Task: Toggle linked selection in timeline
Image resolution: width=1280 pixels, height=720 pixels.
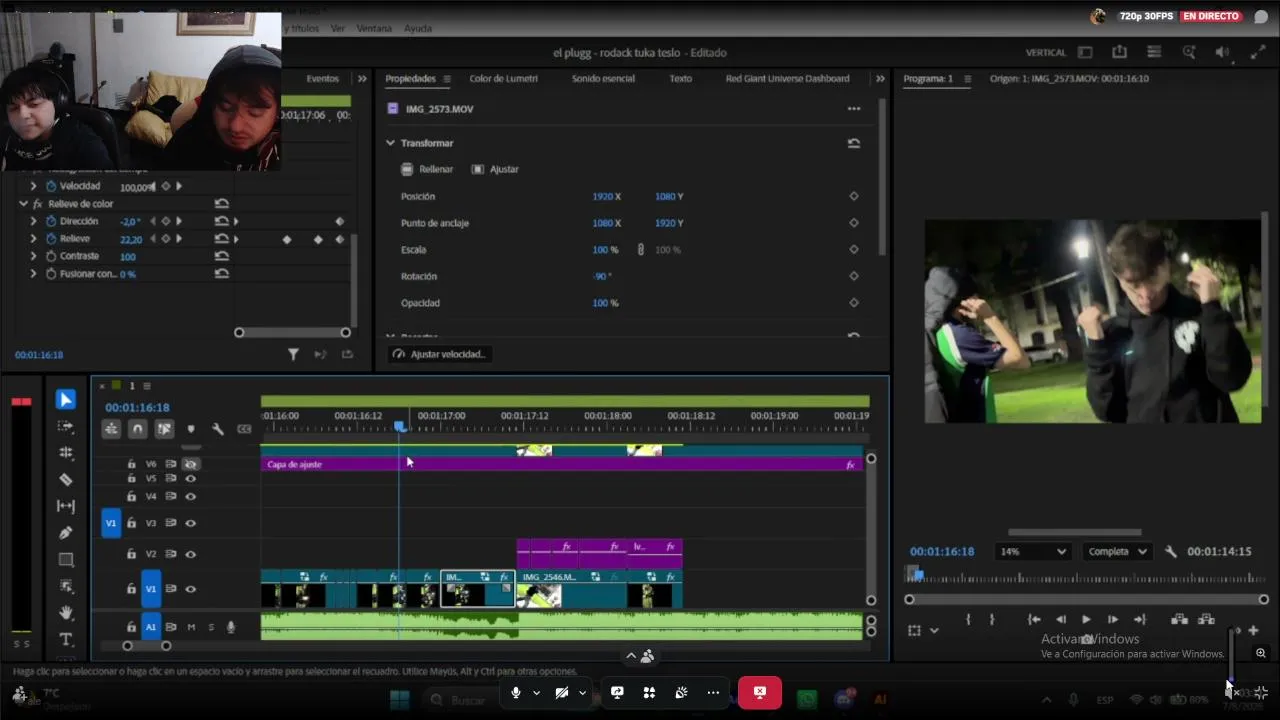Action: (164, 429)
